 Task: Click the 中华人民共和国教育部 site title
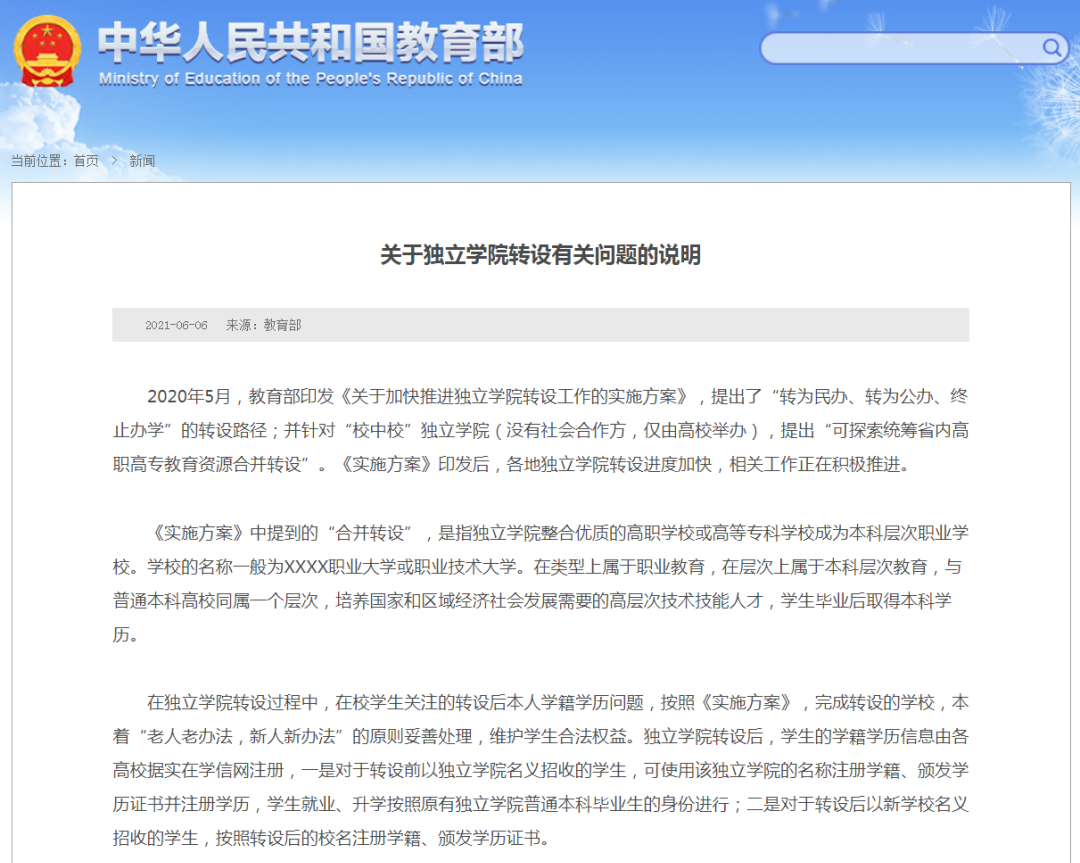tap(310, 42)
